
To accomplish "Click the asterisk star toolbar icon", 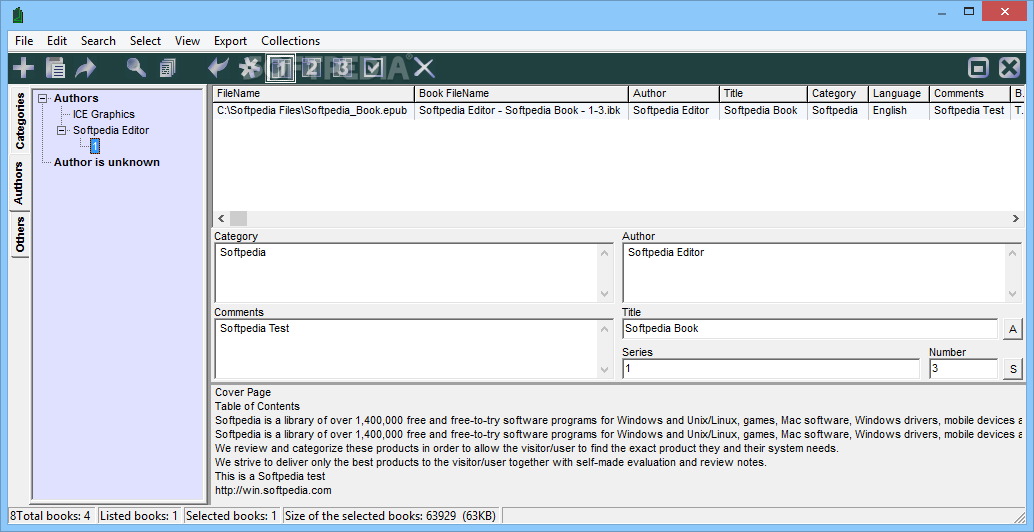I will [x=250, y=67].
